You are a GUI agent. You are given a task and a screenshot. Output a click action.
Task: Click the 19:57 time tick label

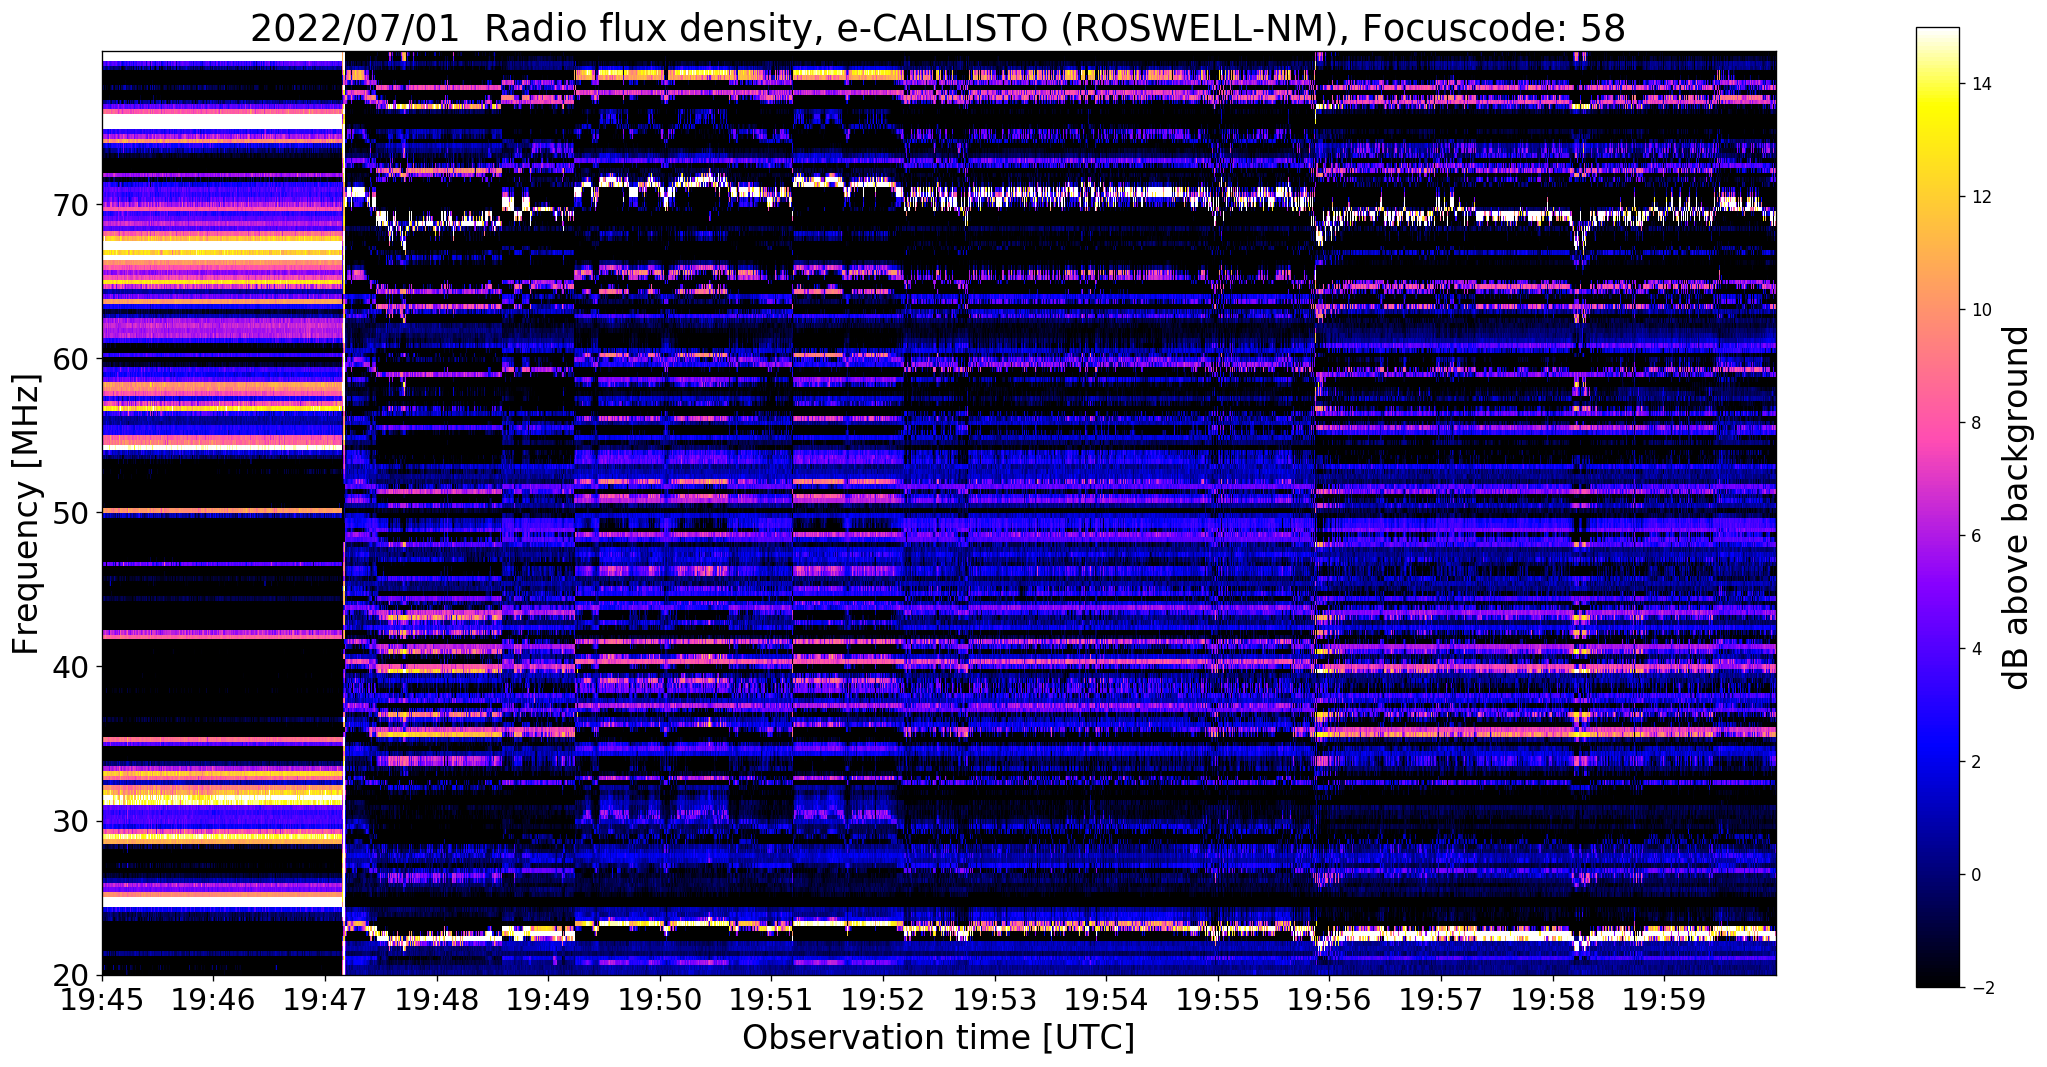click(1441, 999)
